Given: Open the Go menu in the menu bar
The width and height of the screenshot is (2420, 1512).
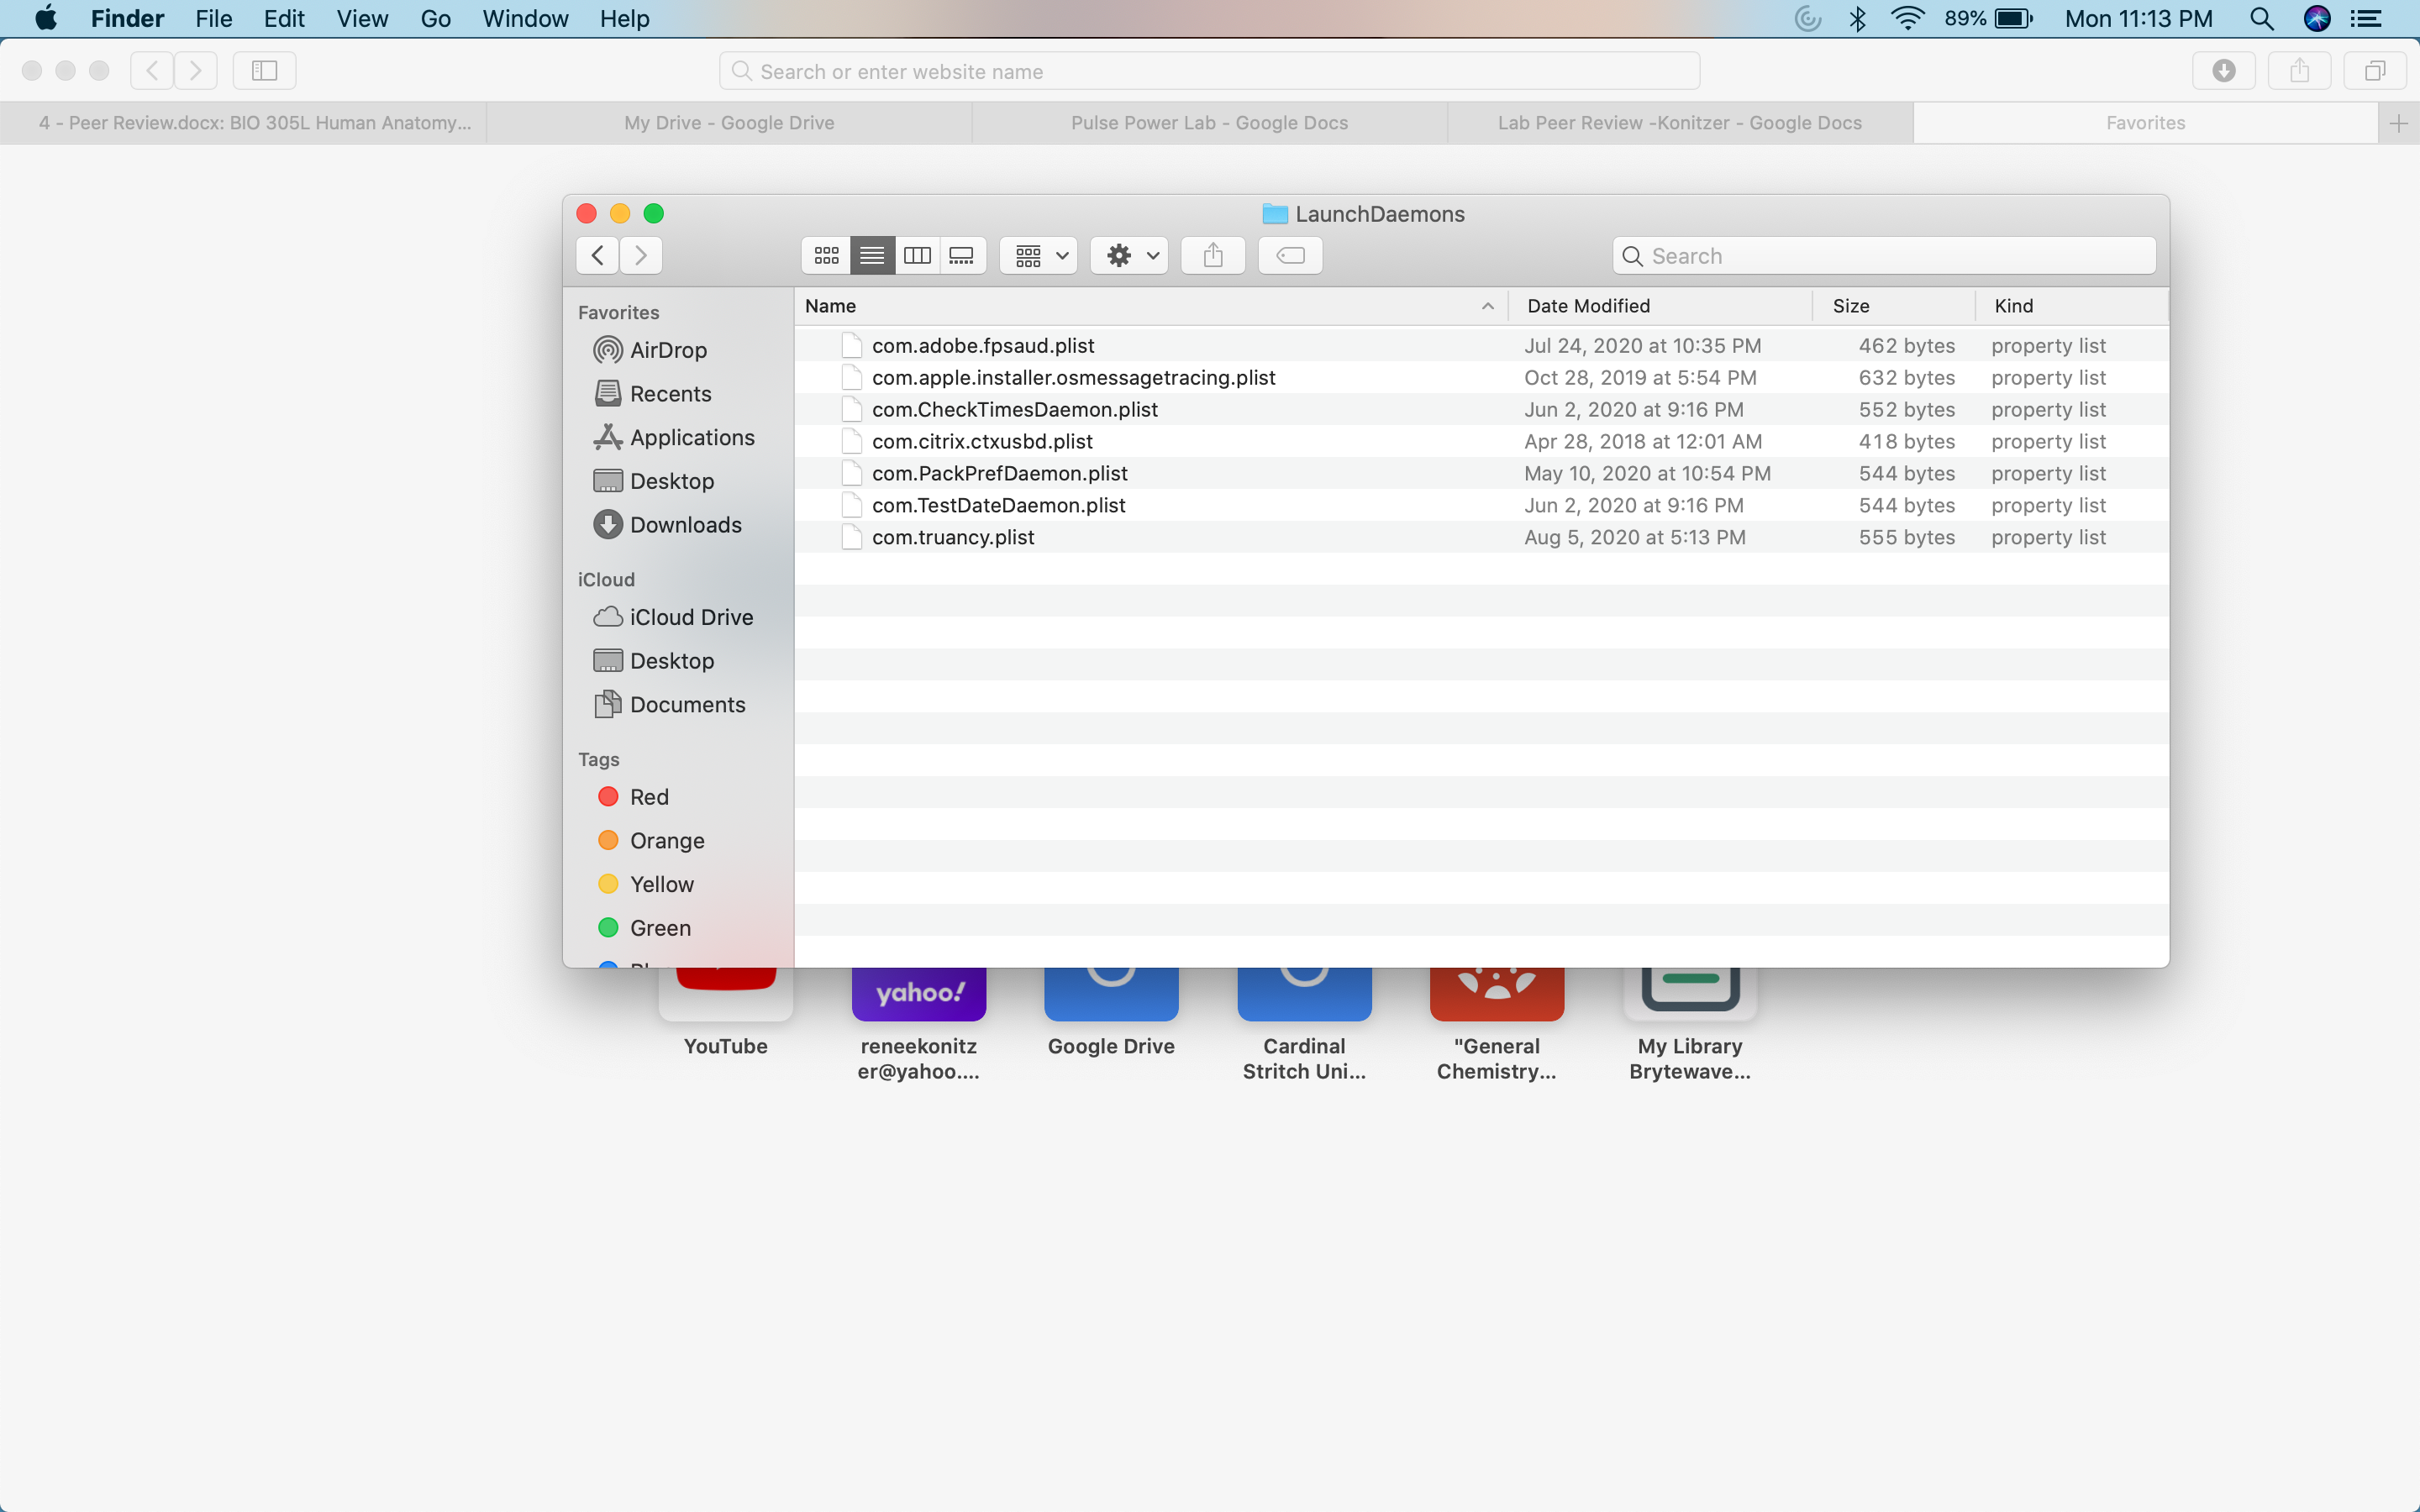Looking at the screenshot, I should point(435,19).
